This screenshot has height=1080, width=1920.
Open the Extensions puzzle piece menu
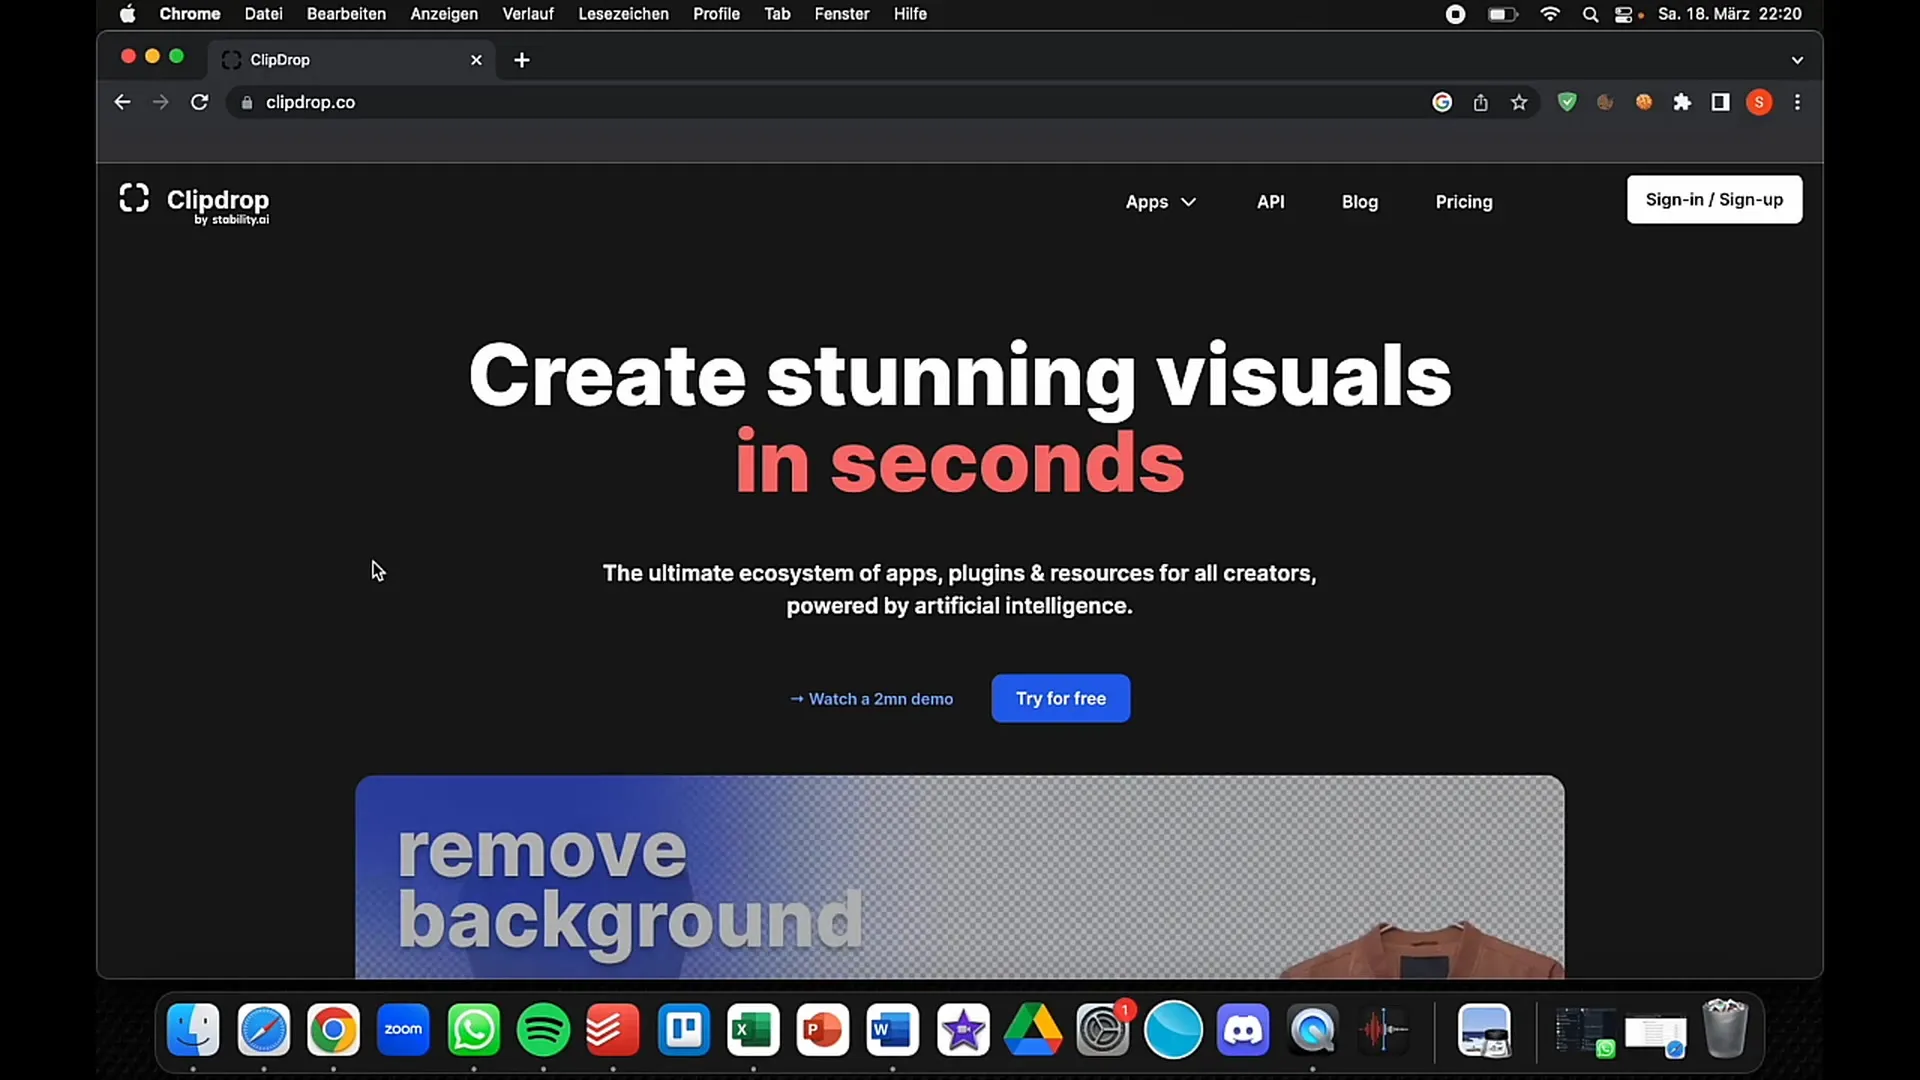point(1682,102)
